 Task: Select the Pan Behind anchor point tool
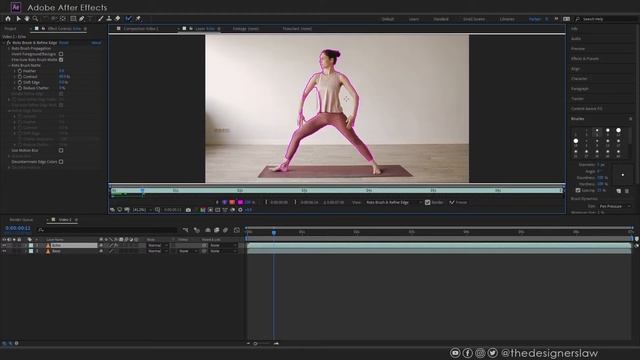pos(62,19)
